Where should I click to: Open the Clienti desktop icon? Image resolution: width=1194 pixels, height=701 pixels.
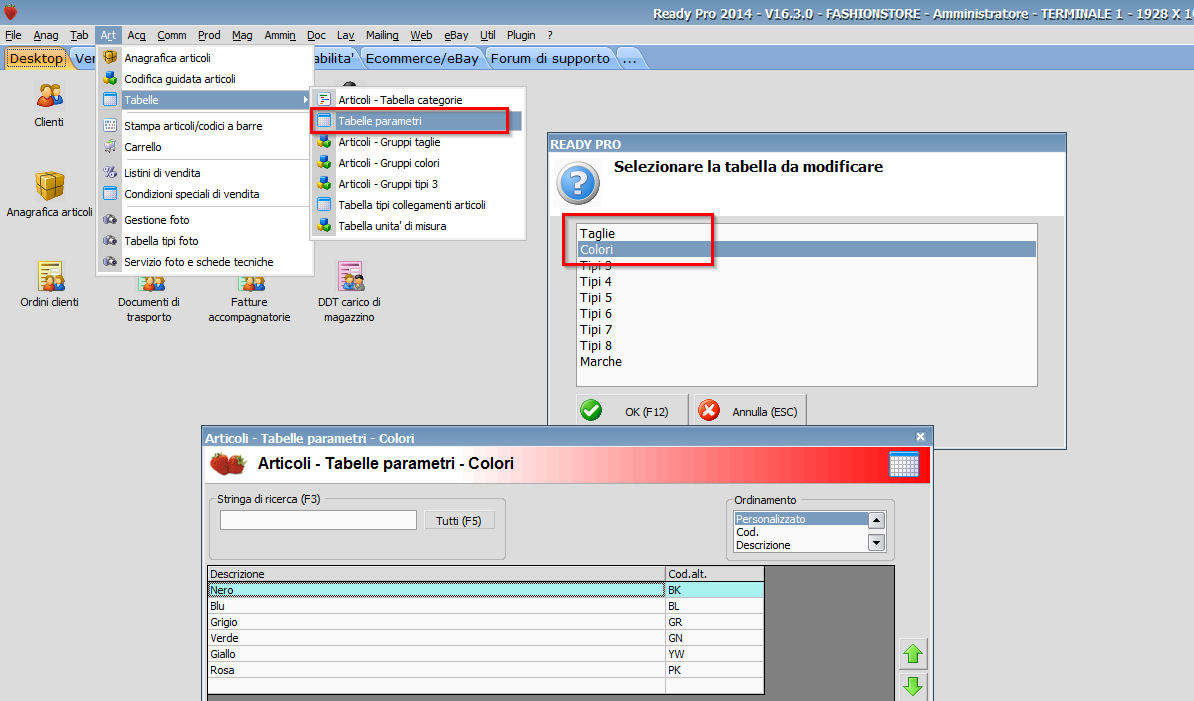[x=49, y=105]
